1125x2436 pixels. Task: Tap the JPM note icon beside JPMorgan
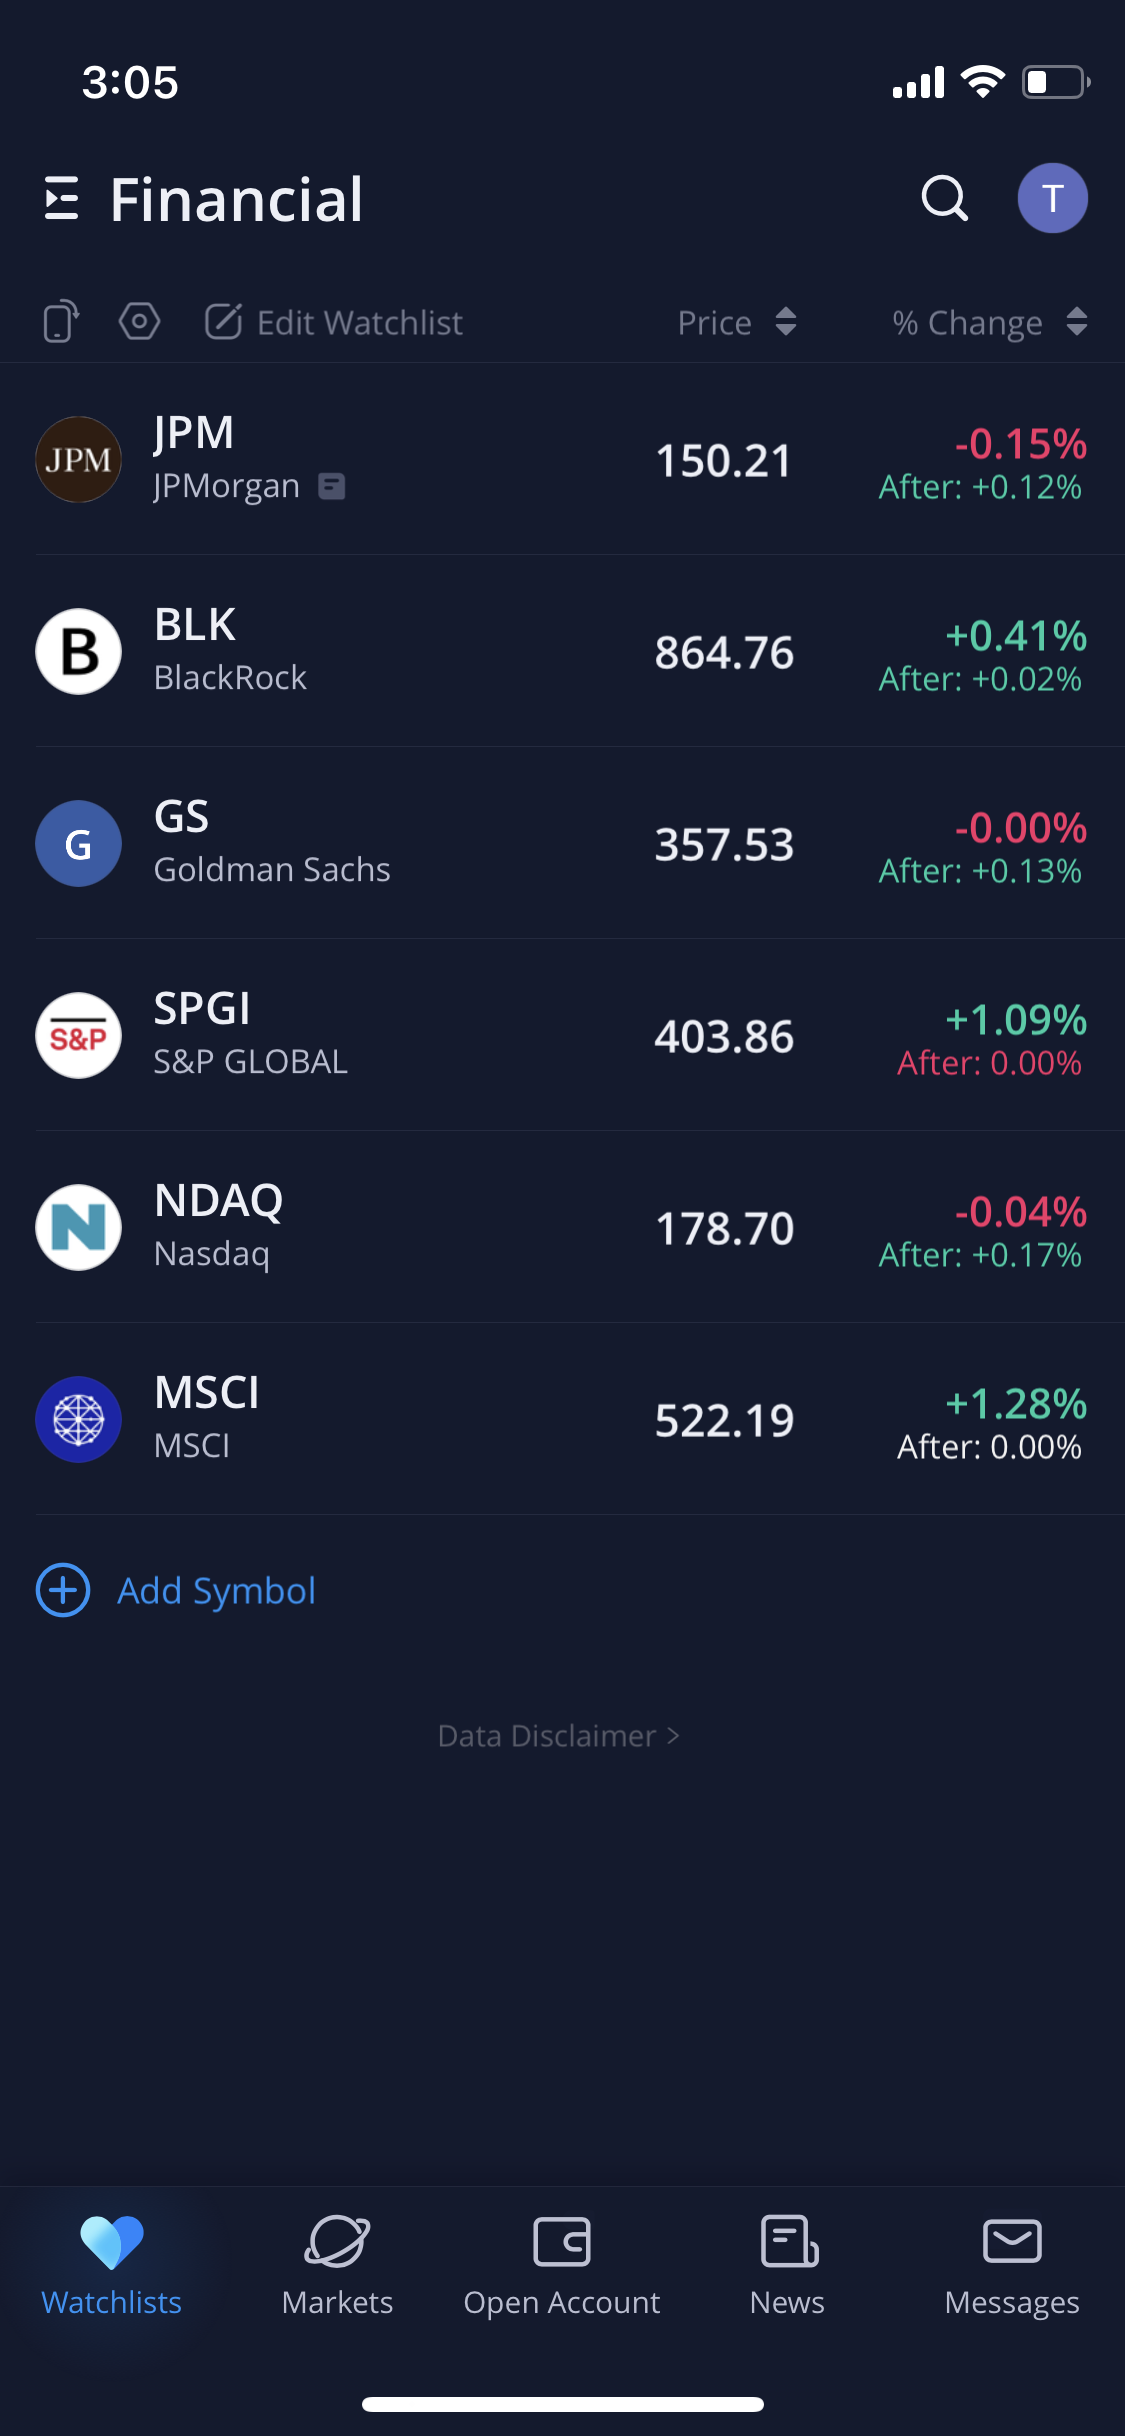click(x=331, y=486)
